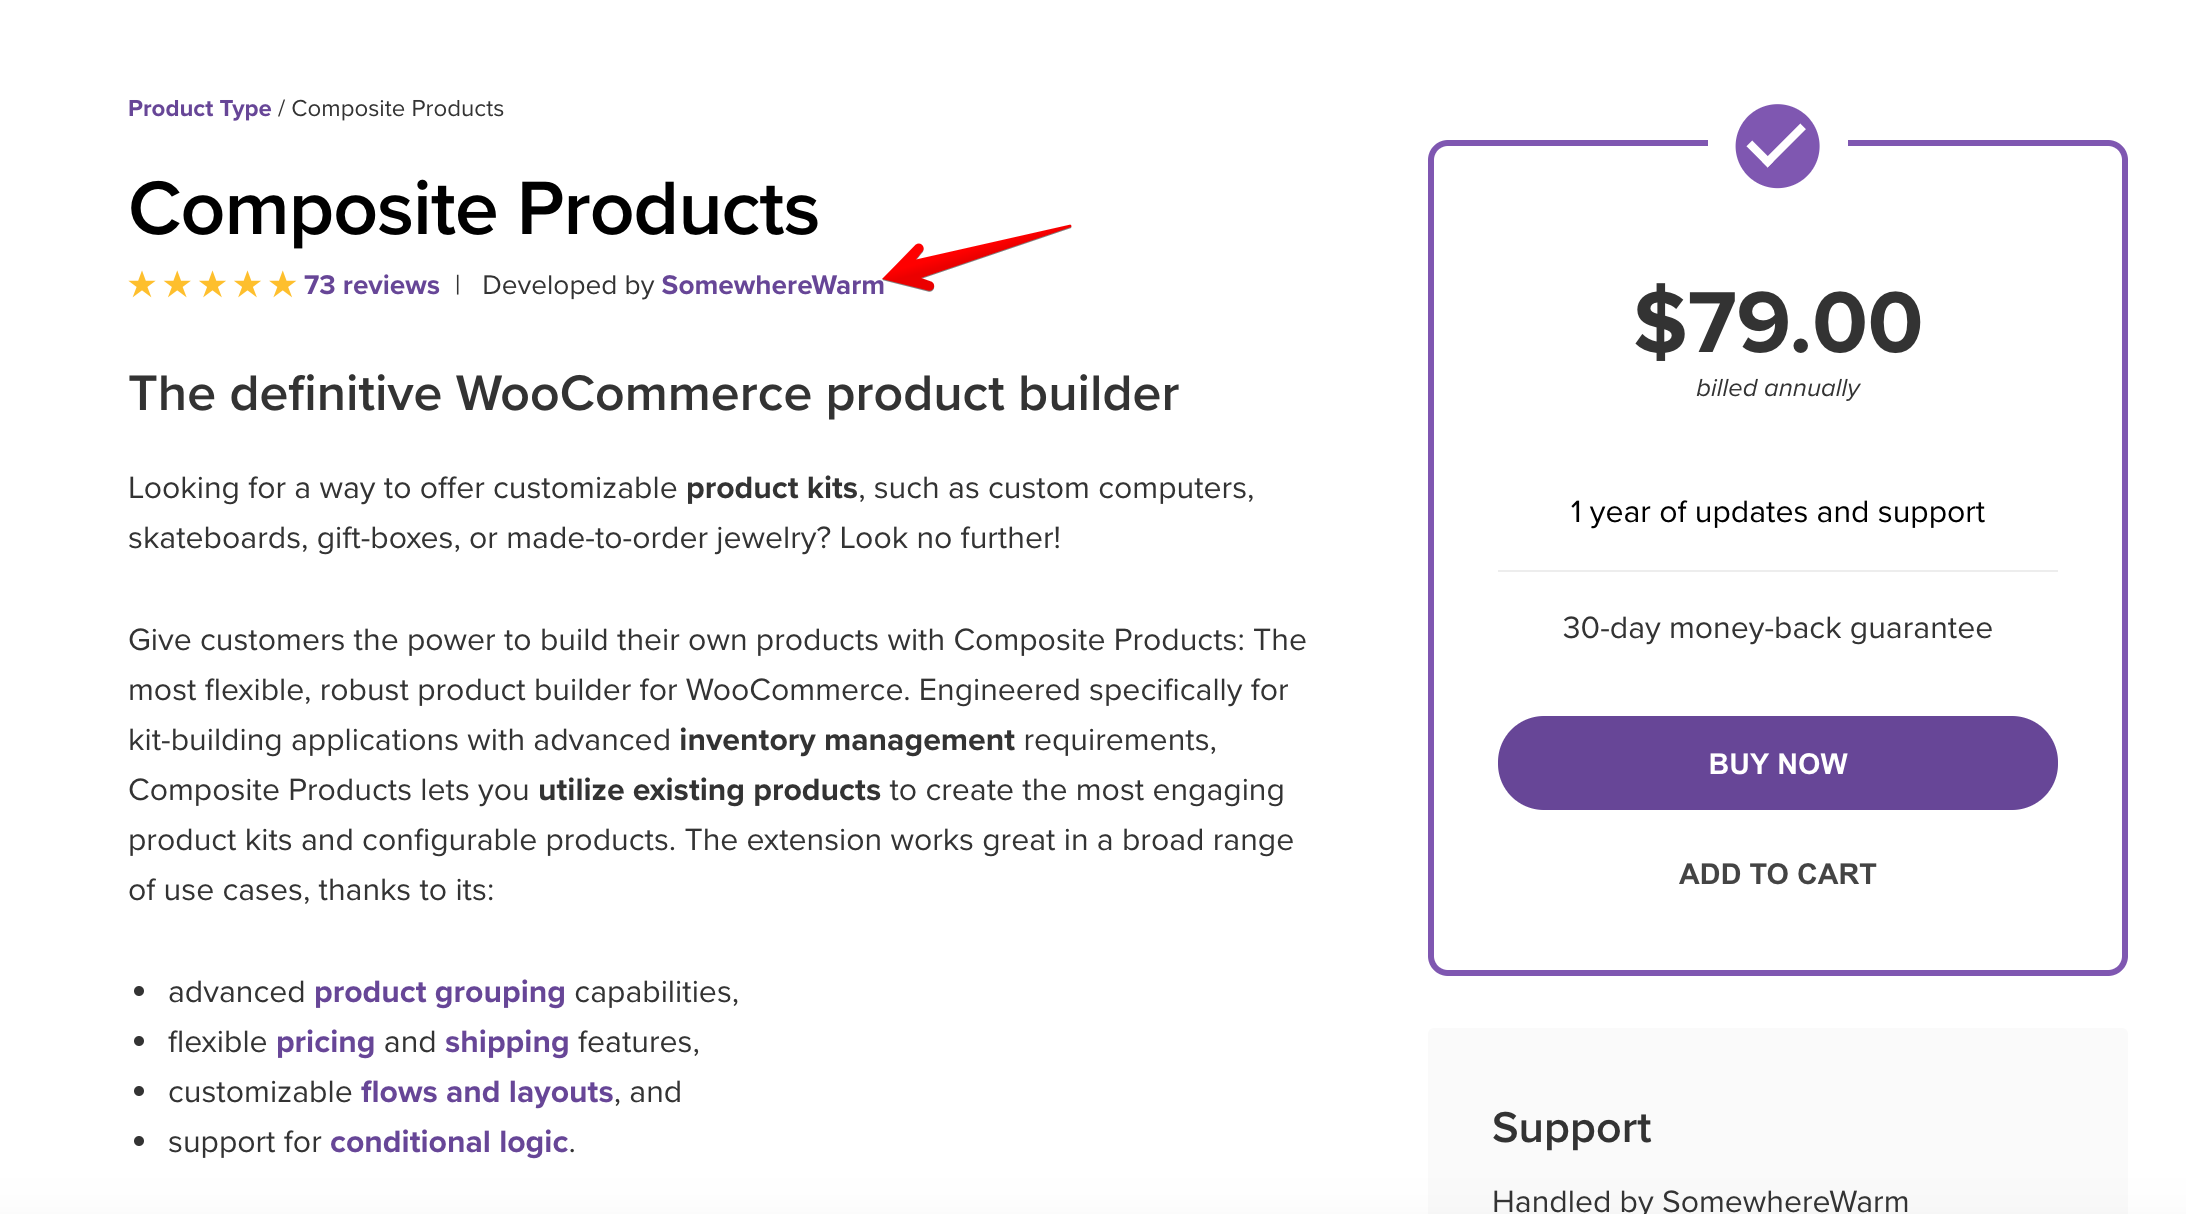2186x1214 pixels.
Task: Click the Composite Products breadcrumb text
Action: tap(397, 108)
